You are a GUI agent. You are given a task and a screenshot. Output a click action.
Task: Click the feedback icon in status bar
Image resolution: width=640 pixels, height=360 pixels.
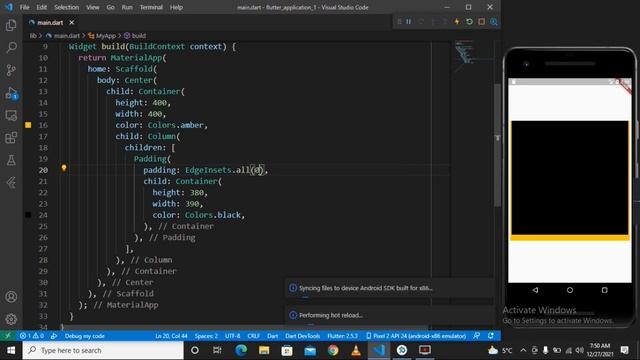tap(477, 336)
